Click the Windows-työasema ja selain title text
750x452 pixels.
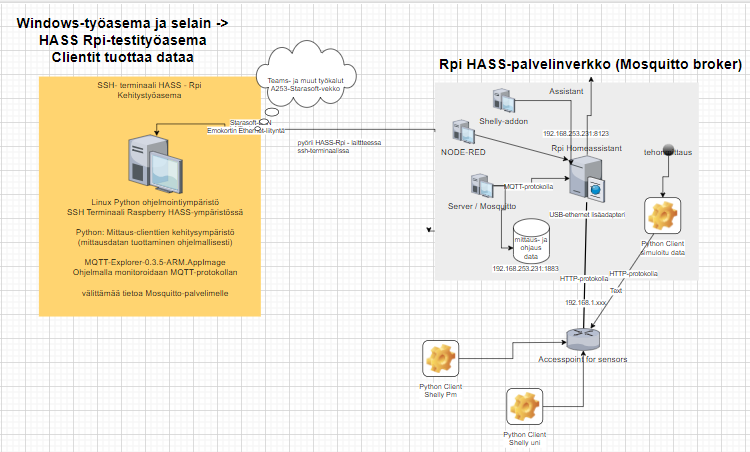[x=122, y=40]
